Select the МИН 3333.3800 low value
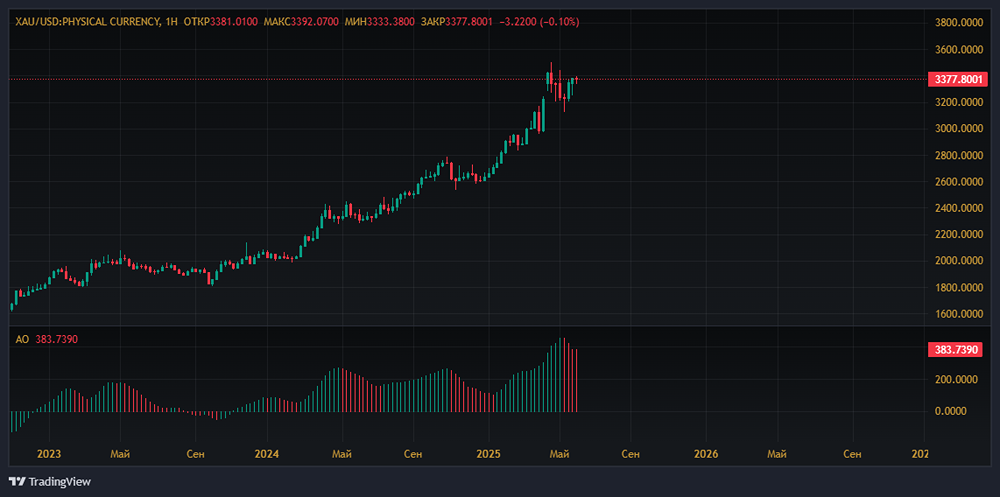1000x497 pixels. coord(378,22)
